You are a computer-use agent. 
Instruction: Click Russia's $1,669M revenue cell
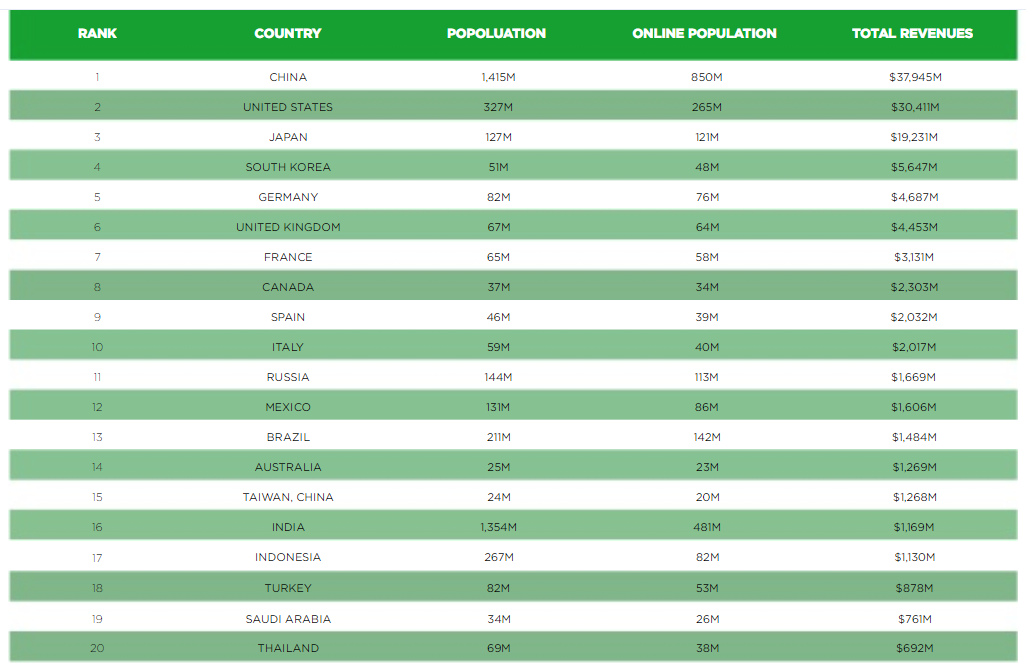tap(913, 378)
